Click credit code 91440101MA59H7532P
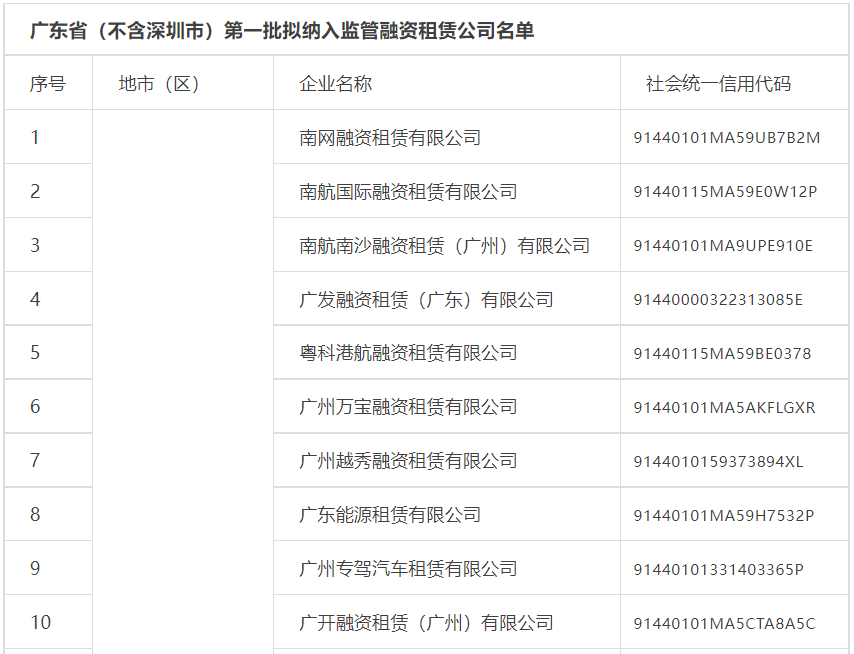Viewport: 854px width, 654px height. point(724,515)
